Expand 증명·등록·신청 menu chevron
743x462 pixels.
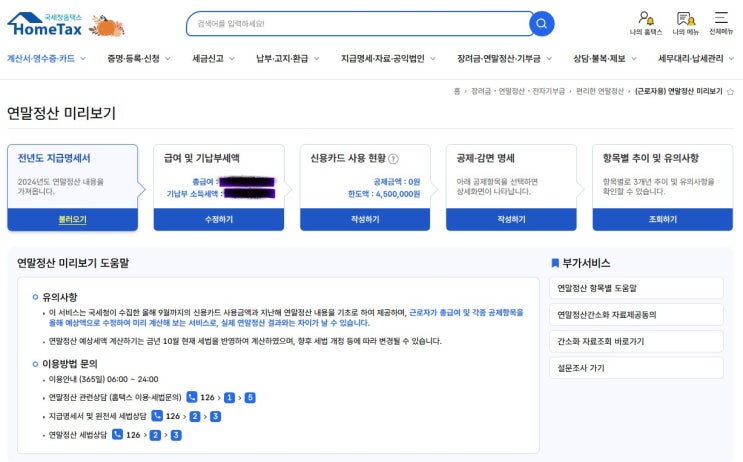(x=167, y=59)
